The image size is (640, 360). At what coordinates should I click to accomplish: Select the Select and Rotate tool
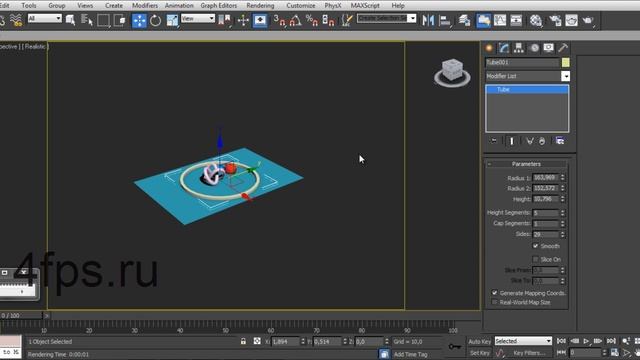point(156,20)
